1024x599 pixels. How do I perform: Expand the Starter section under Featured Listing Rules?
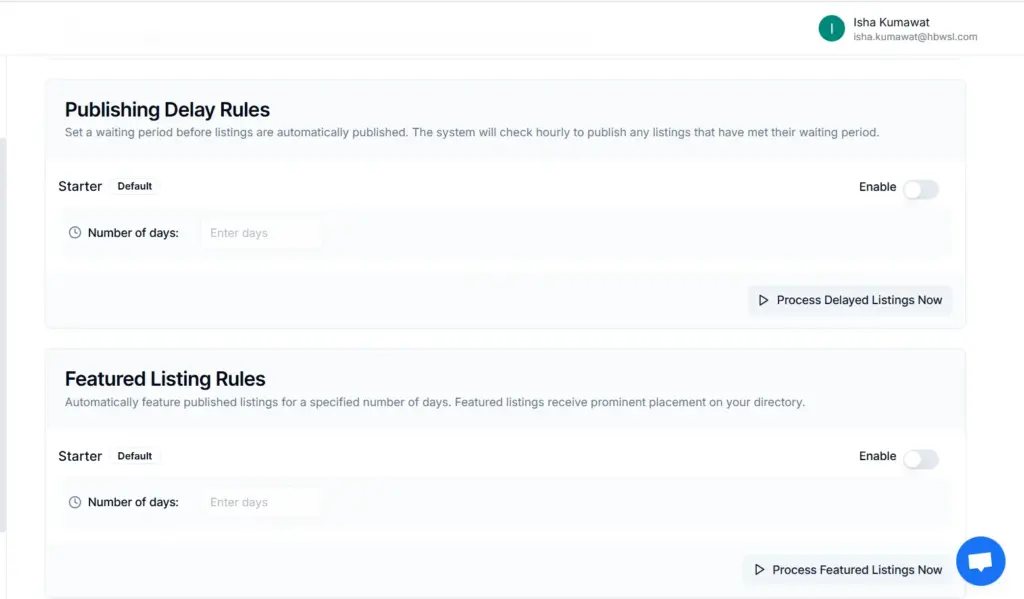point(80,456)
